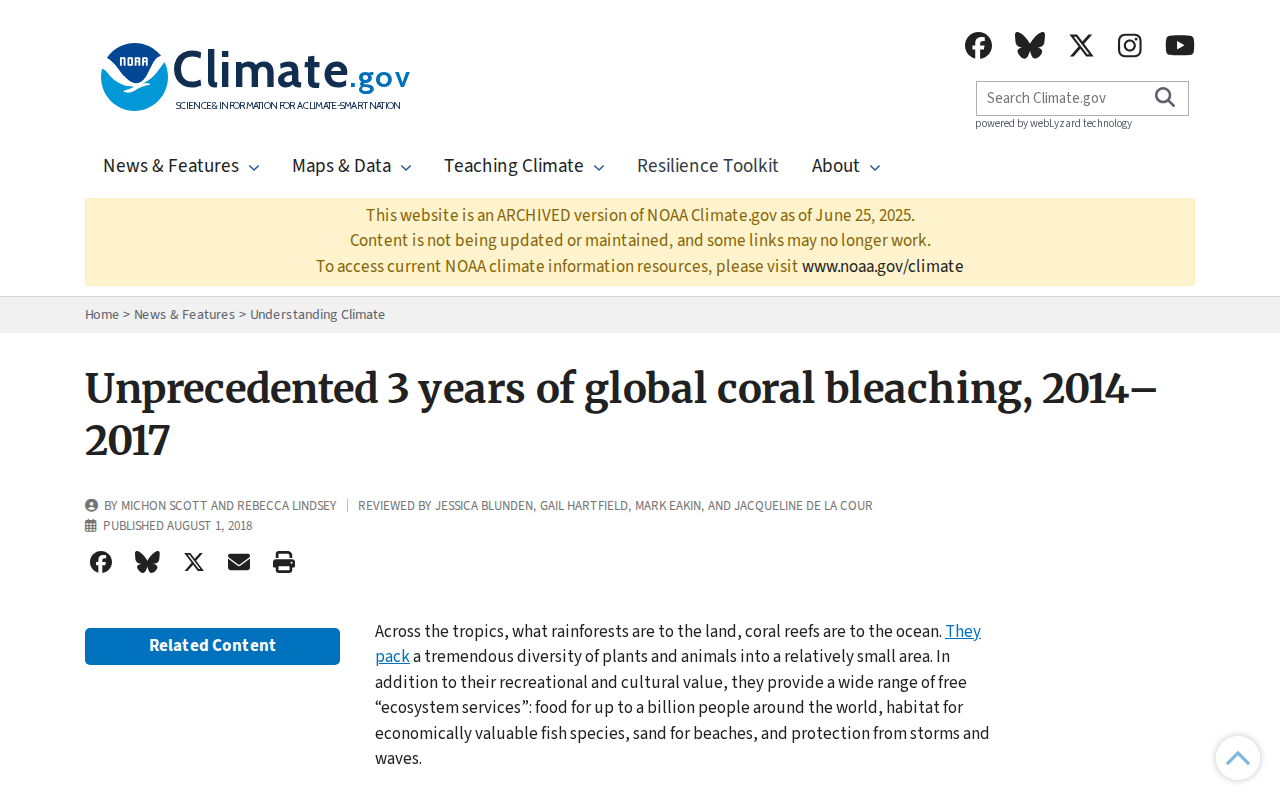Screen dimensions: 1280x800
Task: Open the Instagram icon in the header
Action: coord(1130,45)
